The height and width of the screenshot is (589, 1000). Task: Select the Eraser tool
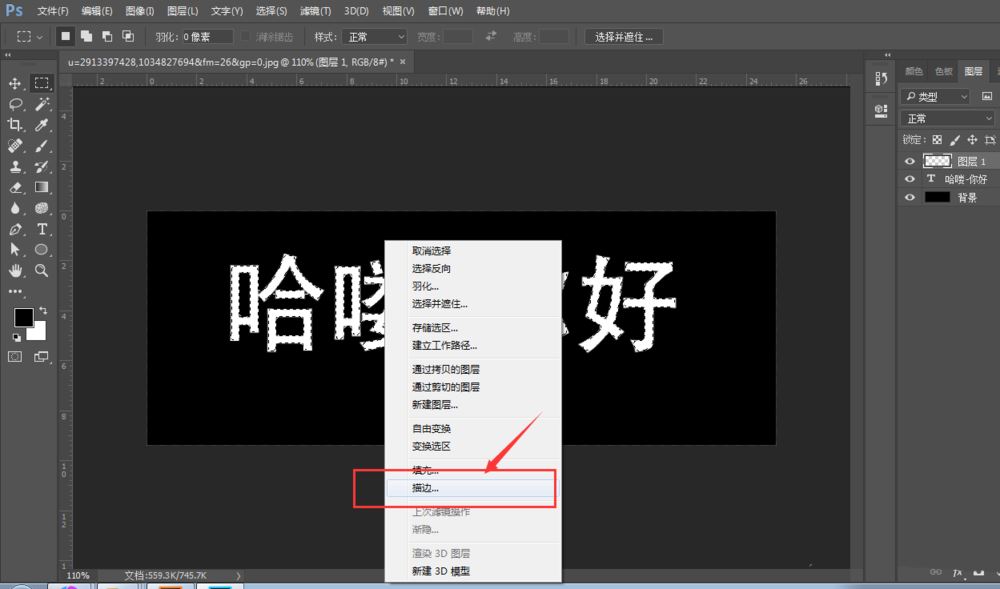(15, 187)
